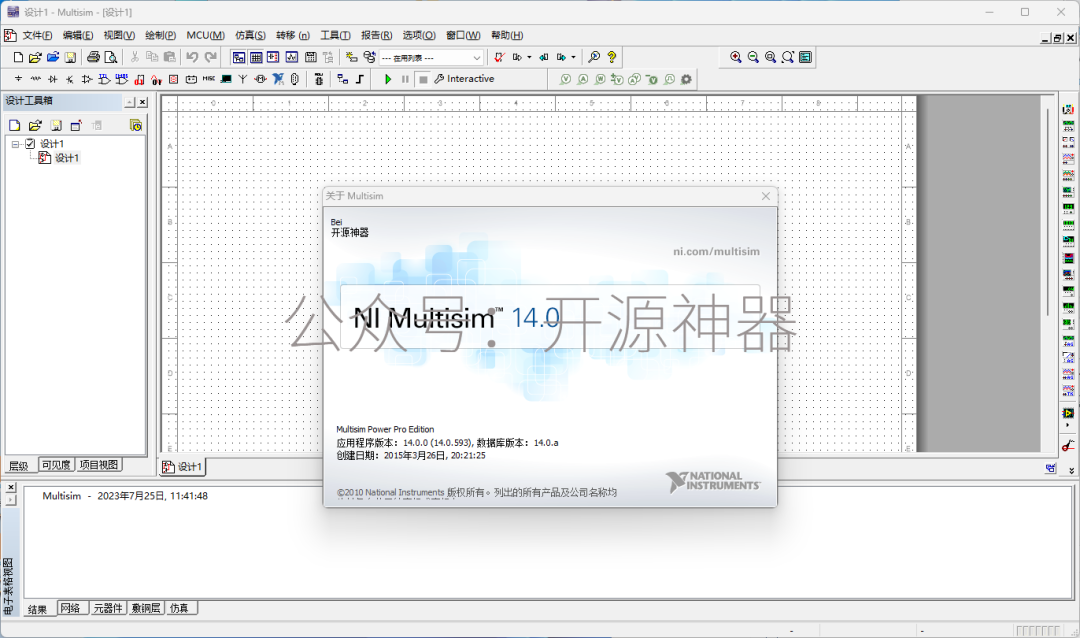Screen dimensions: 1080x638
Task: Open the 编辑(E) menu
Action: click(x=78, y=35)
